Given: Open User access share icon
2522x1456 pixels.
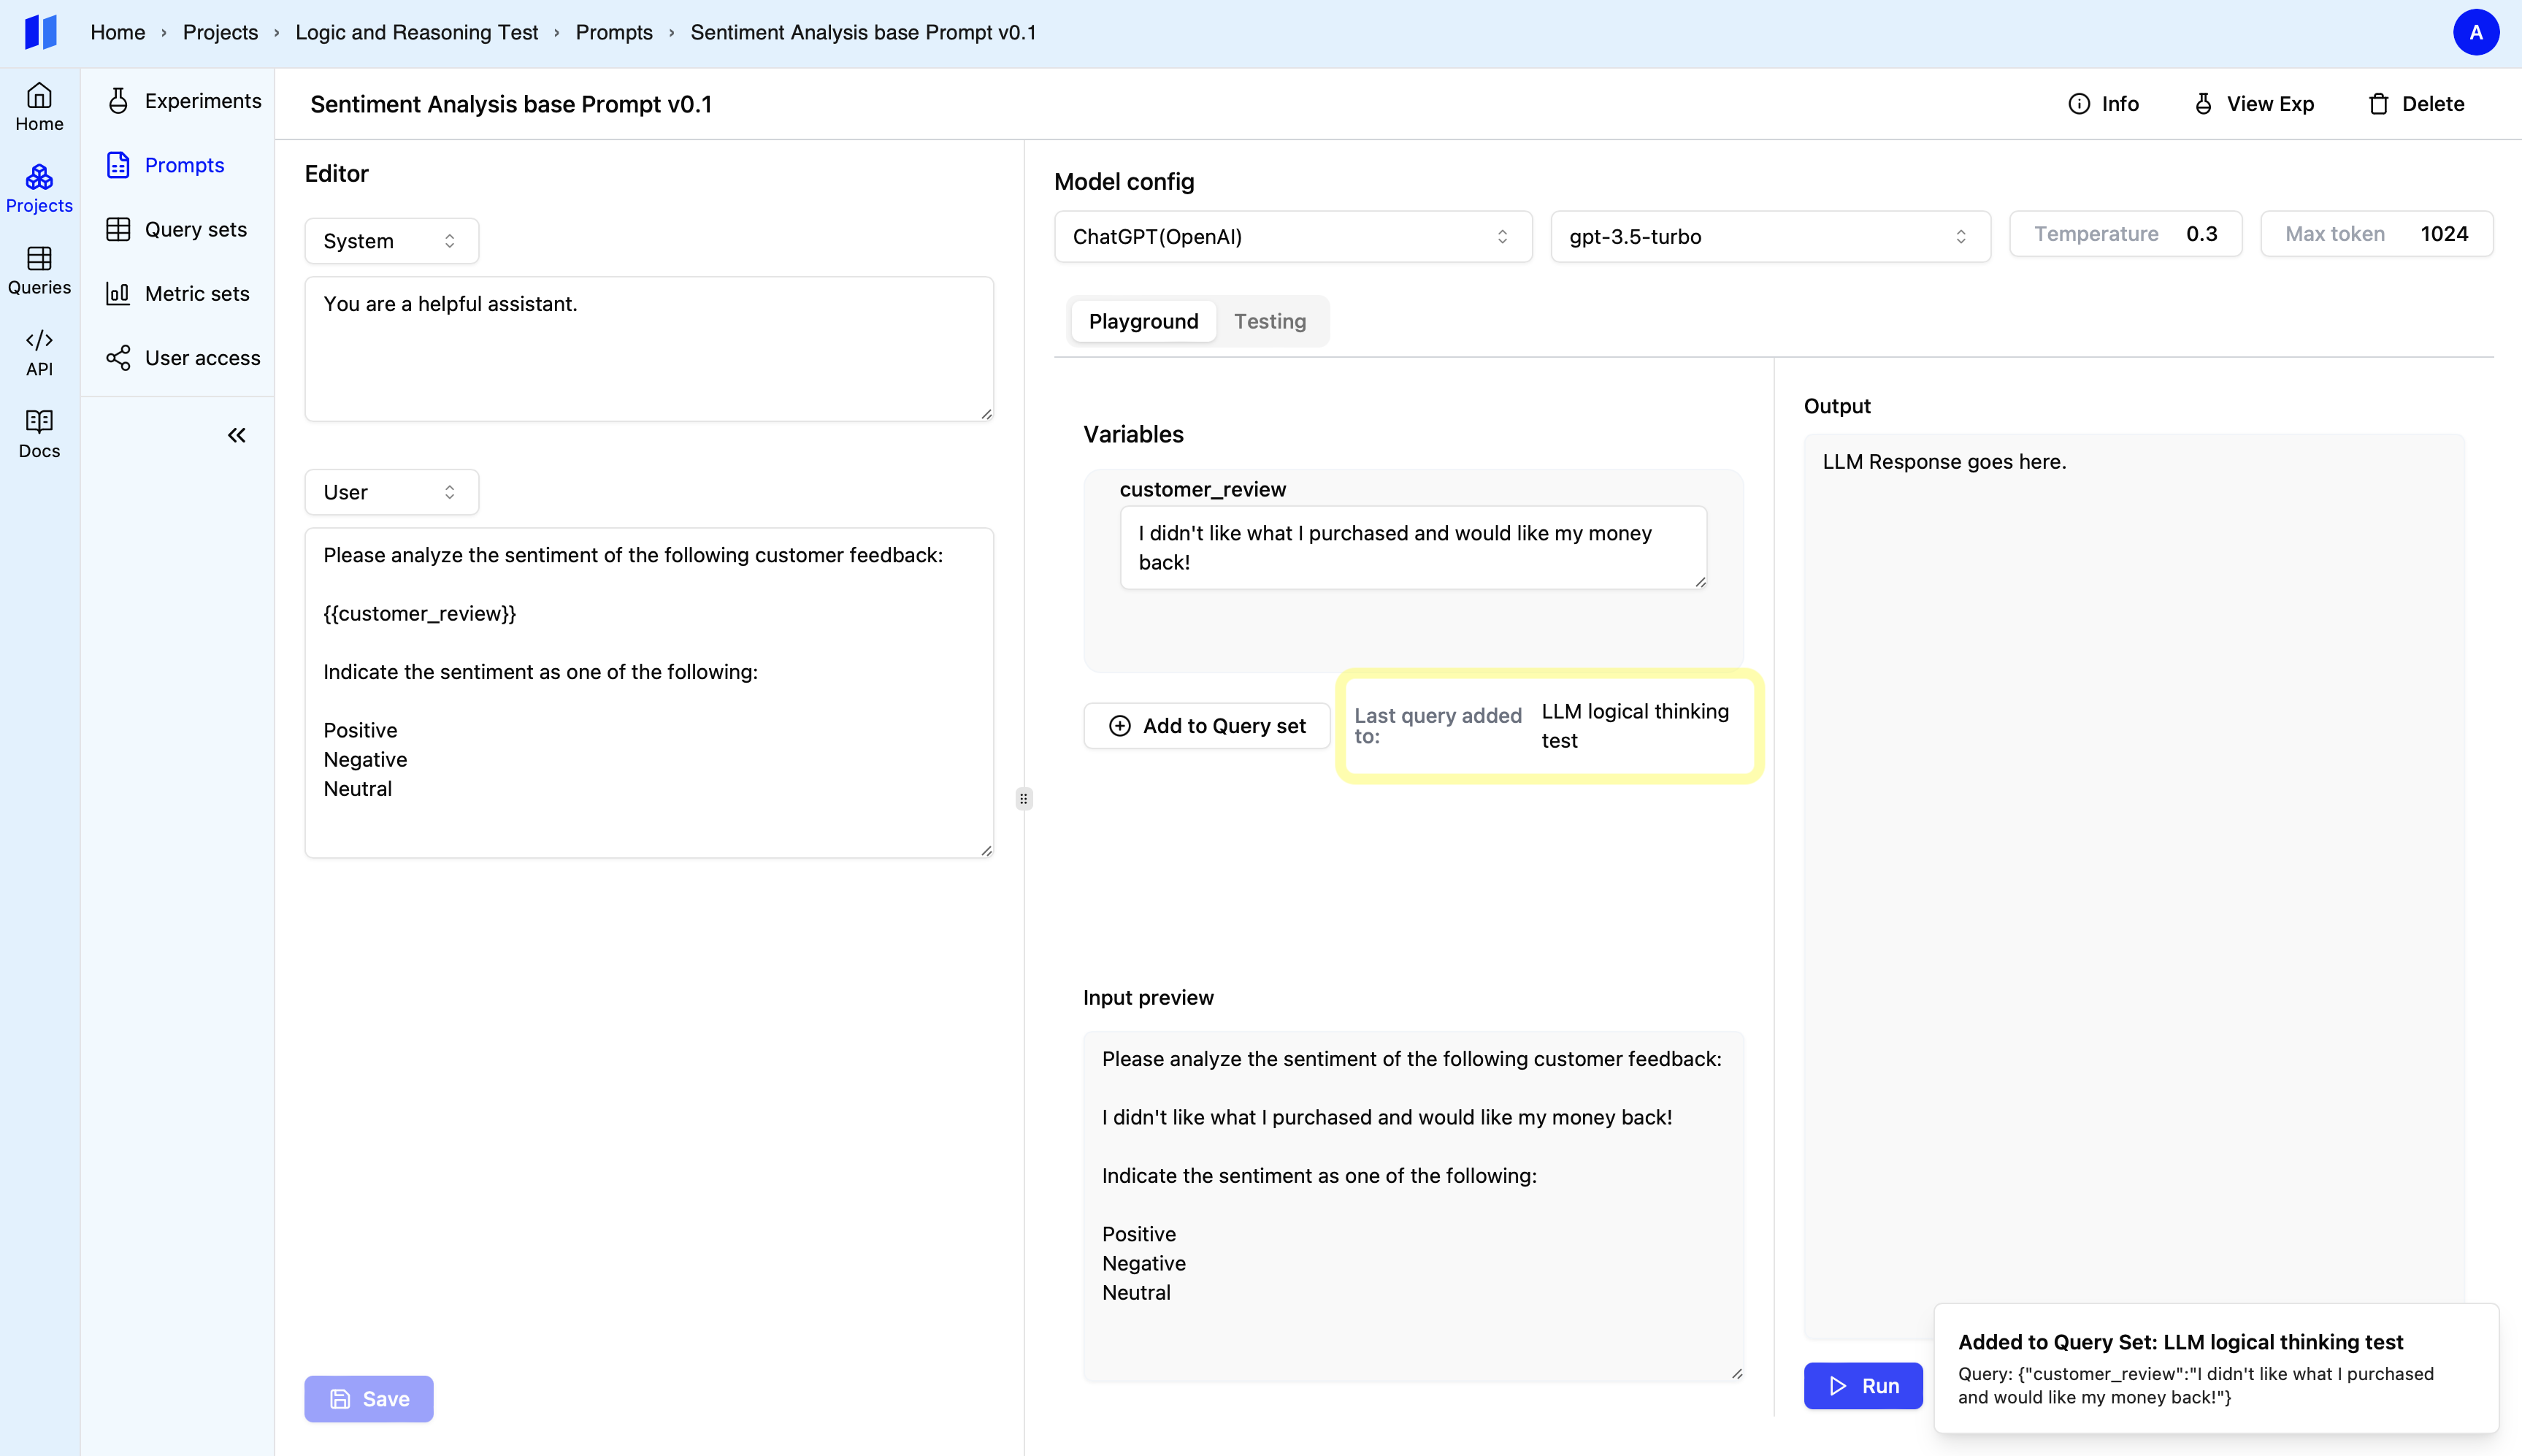Looking at the screenshot, I should (x=118, y=358).
